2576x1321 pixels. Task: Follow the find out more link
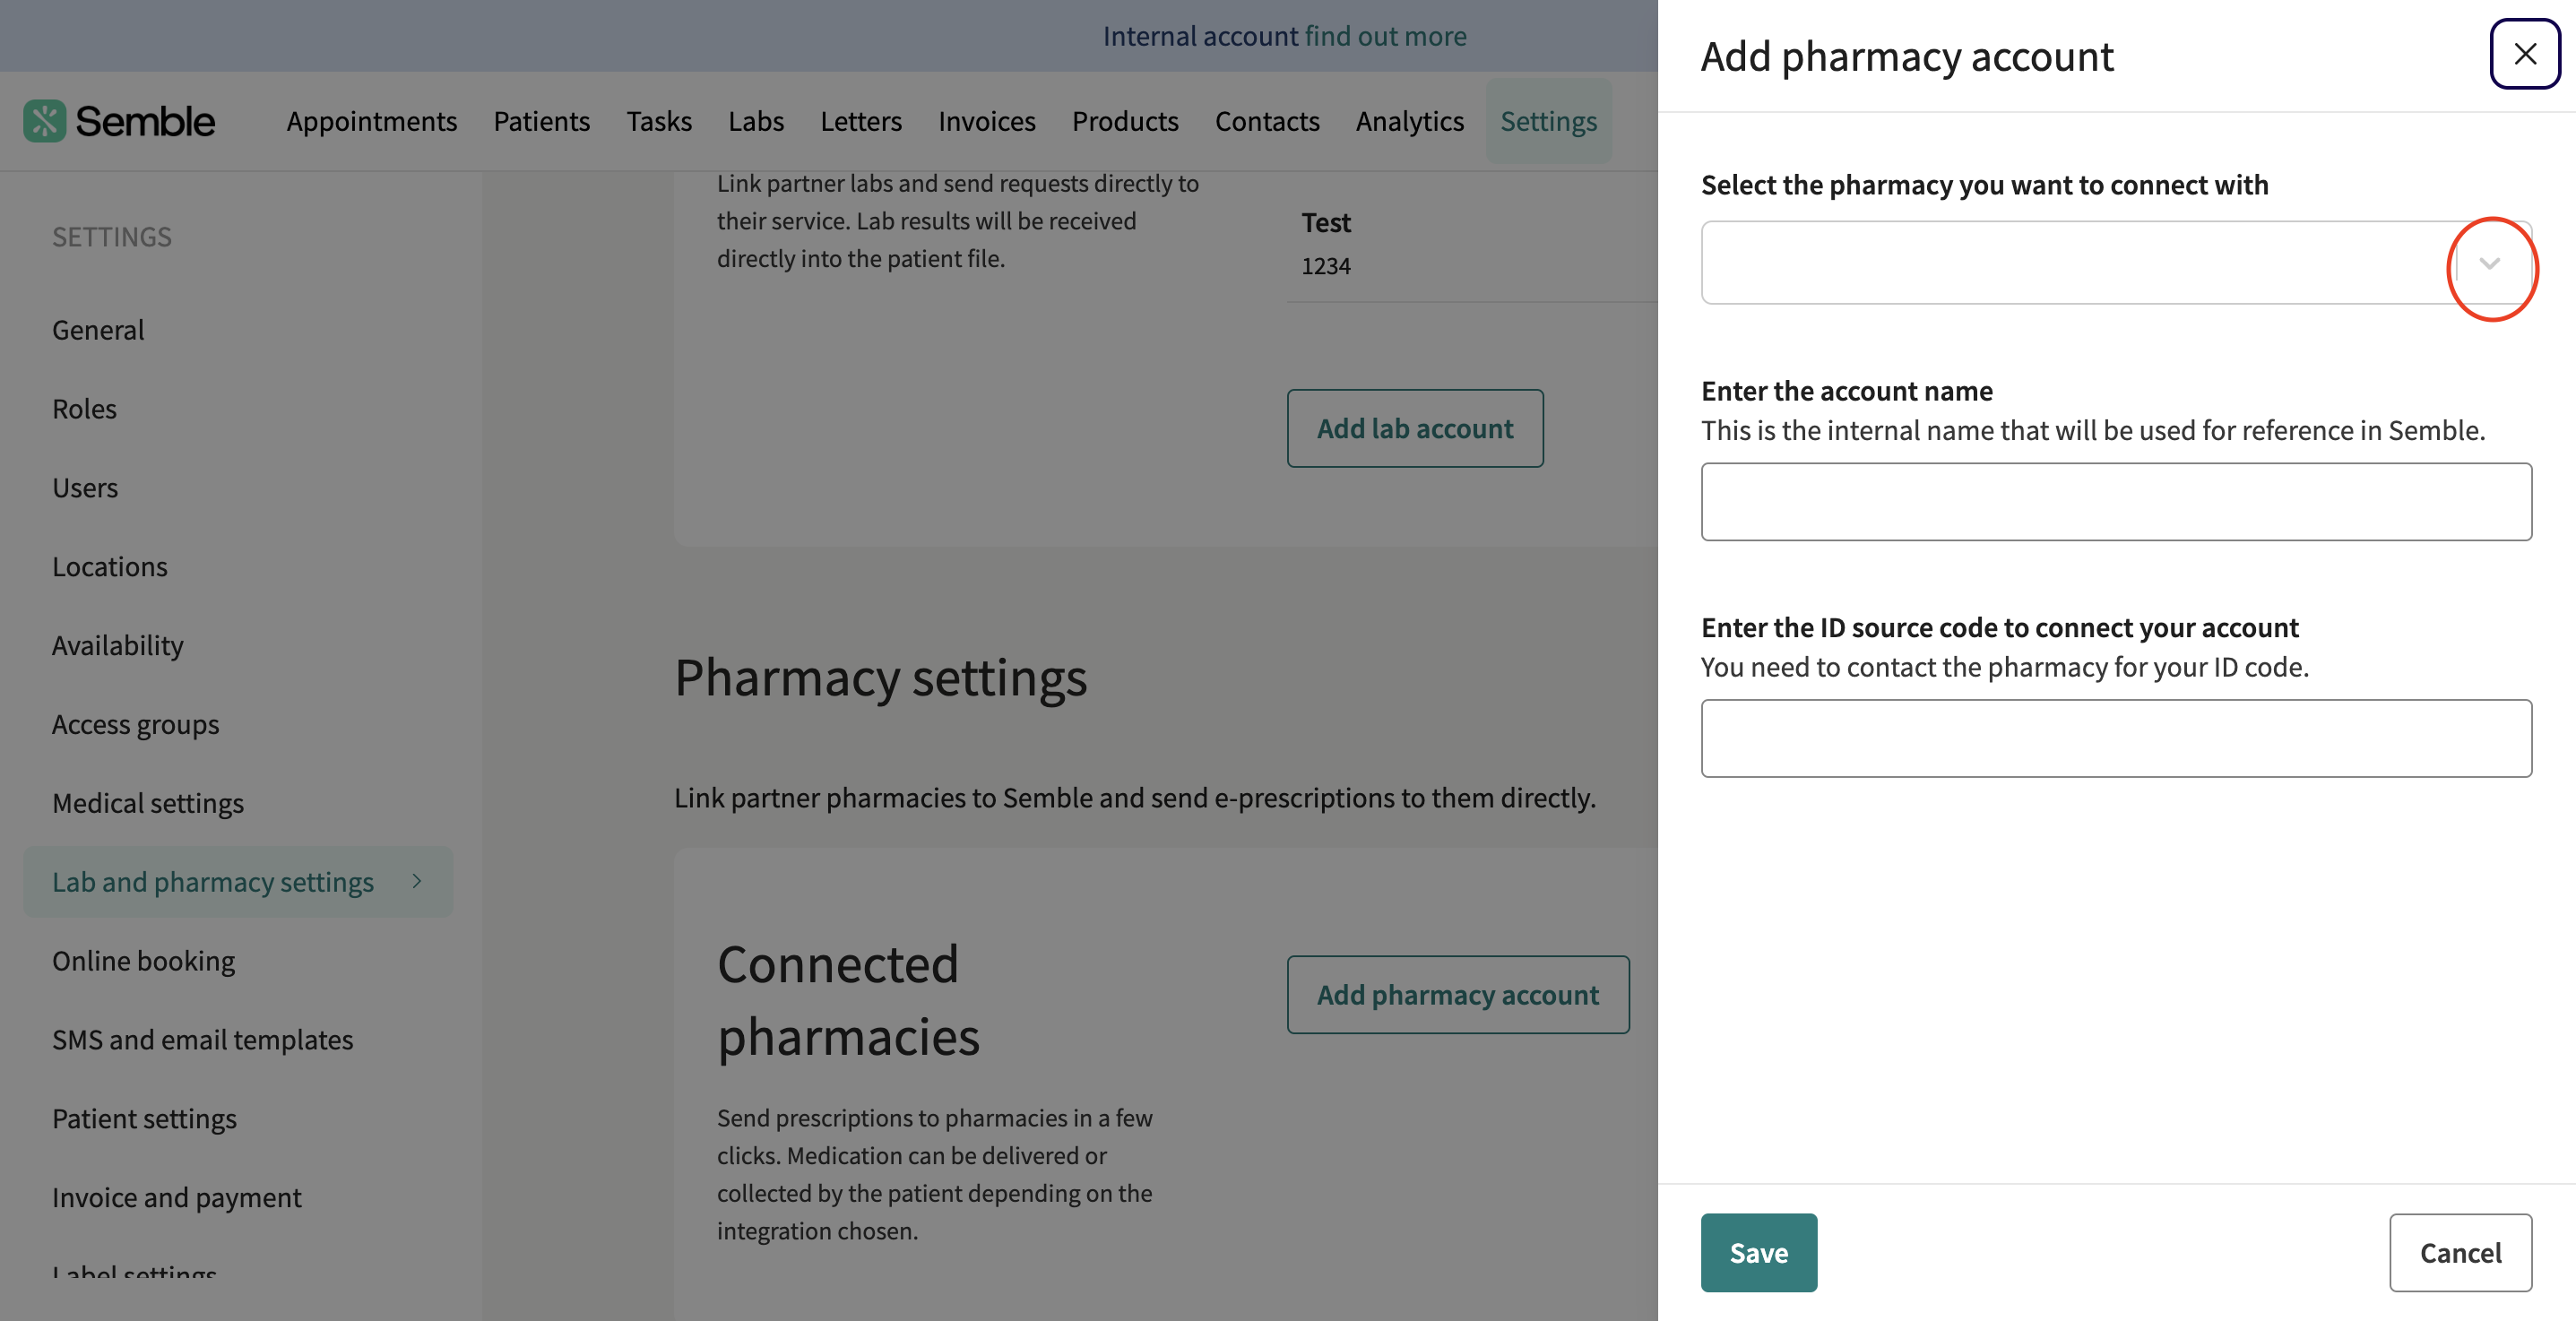click(x=1385, y=36)
